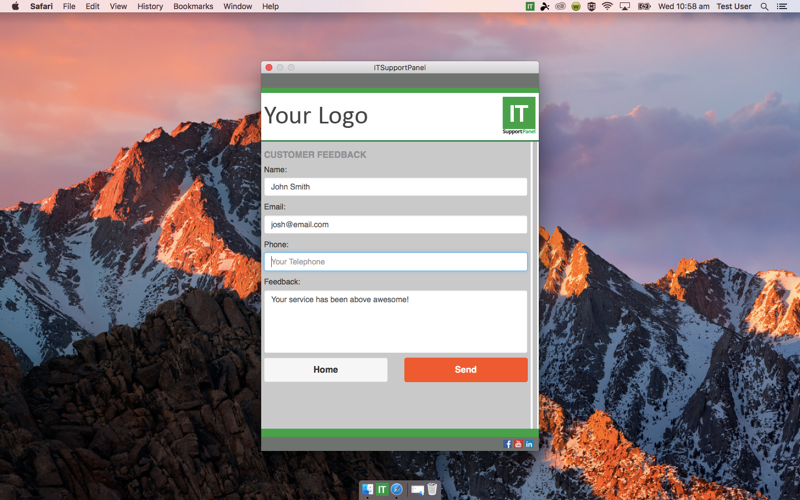Image resolution: width=800 pixels, height=500 pixels.
Task: Open Notification Center list icon
Action: point(782,6)
